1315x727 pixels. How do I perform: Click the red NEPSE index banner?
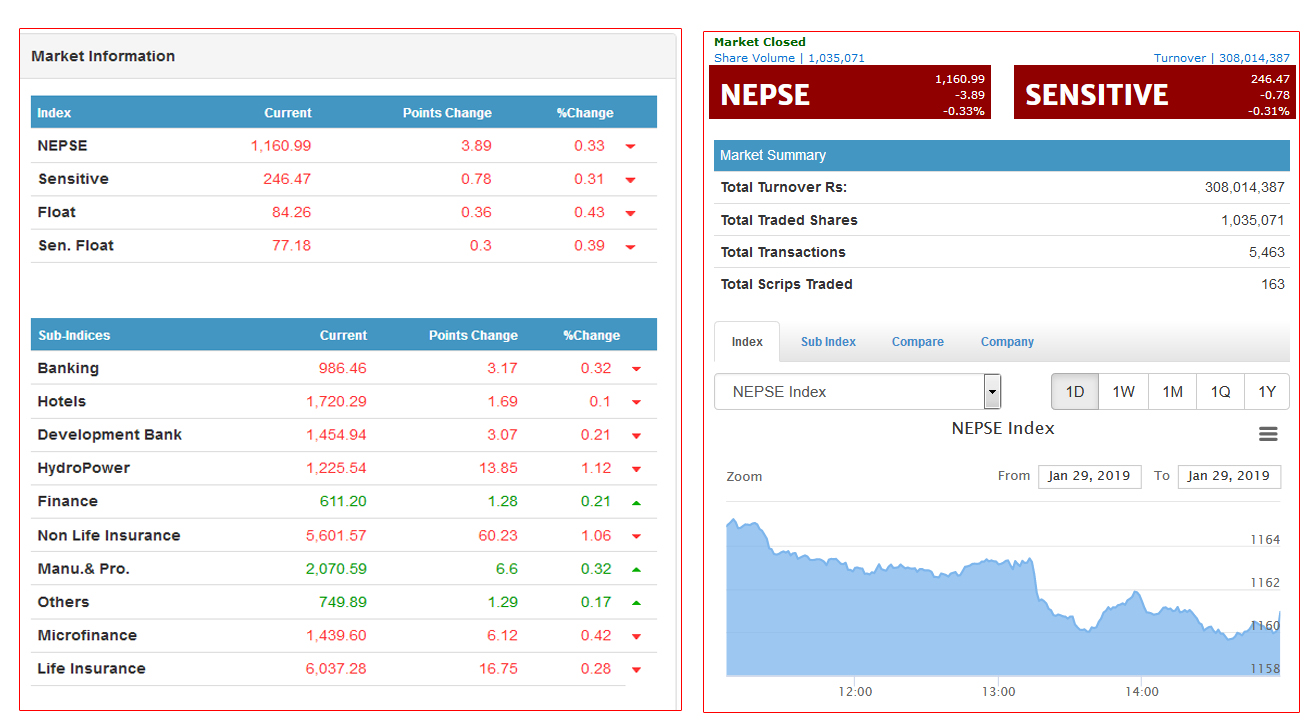(850, 93)
